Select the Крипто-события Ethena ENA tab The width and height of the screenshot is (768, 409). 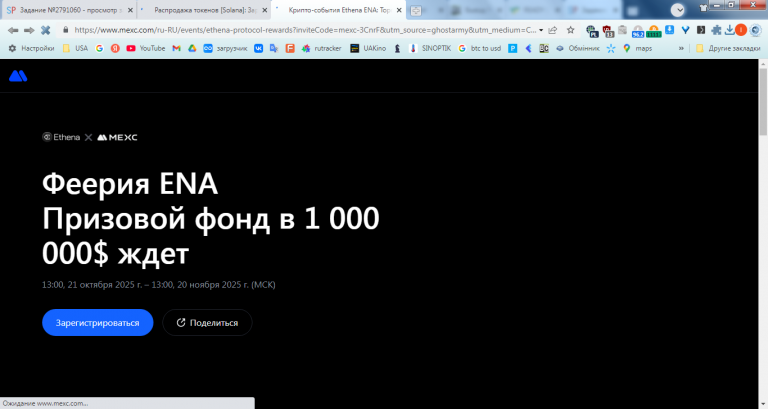(x=338, y=10)
